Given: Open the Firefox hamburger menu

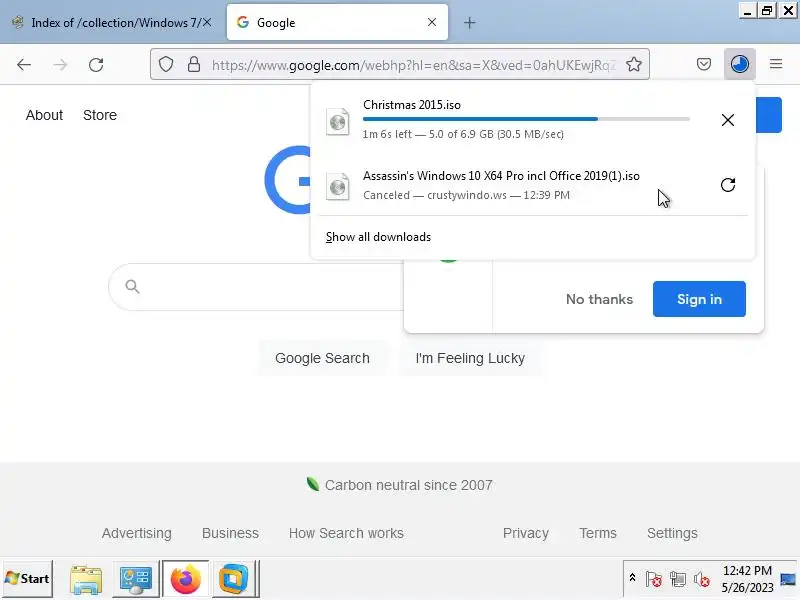Looking at the screenshot, I should coord(776,64).
